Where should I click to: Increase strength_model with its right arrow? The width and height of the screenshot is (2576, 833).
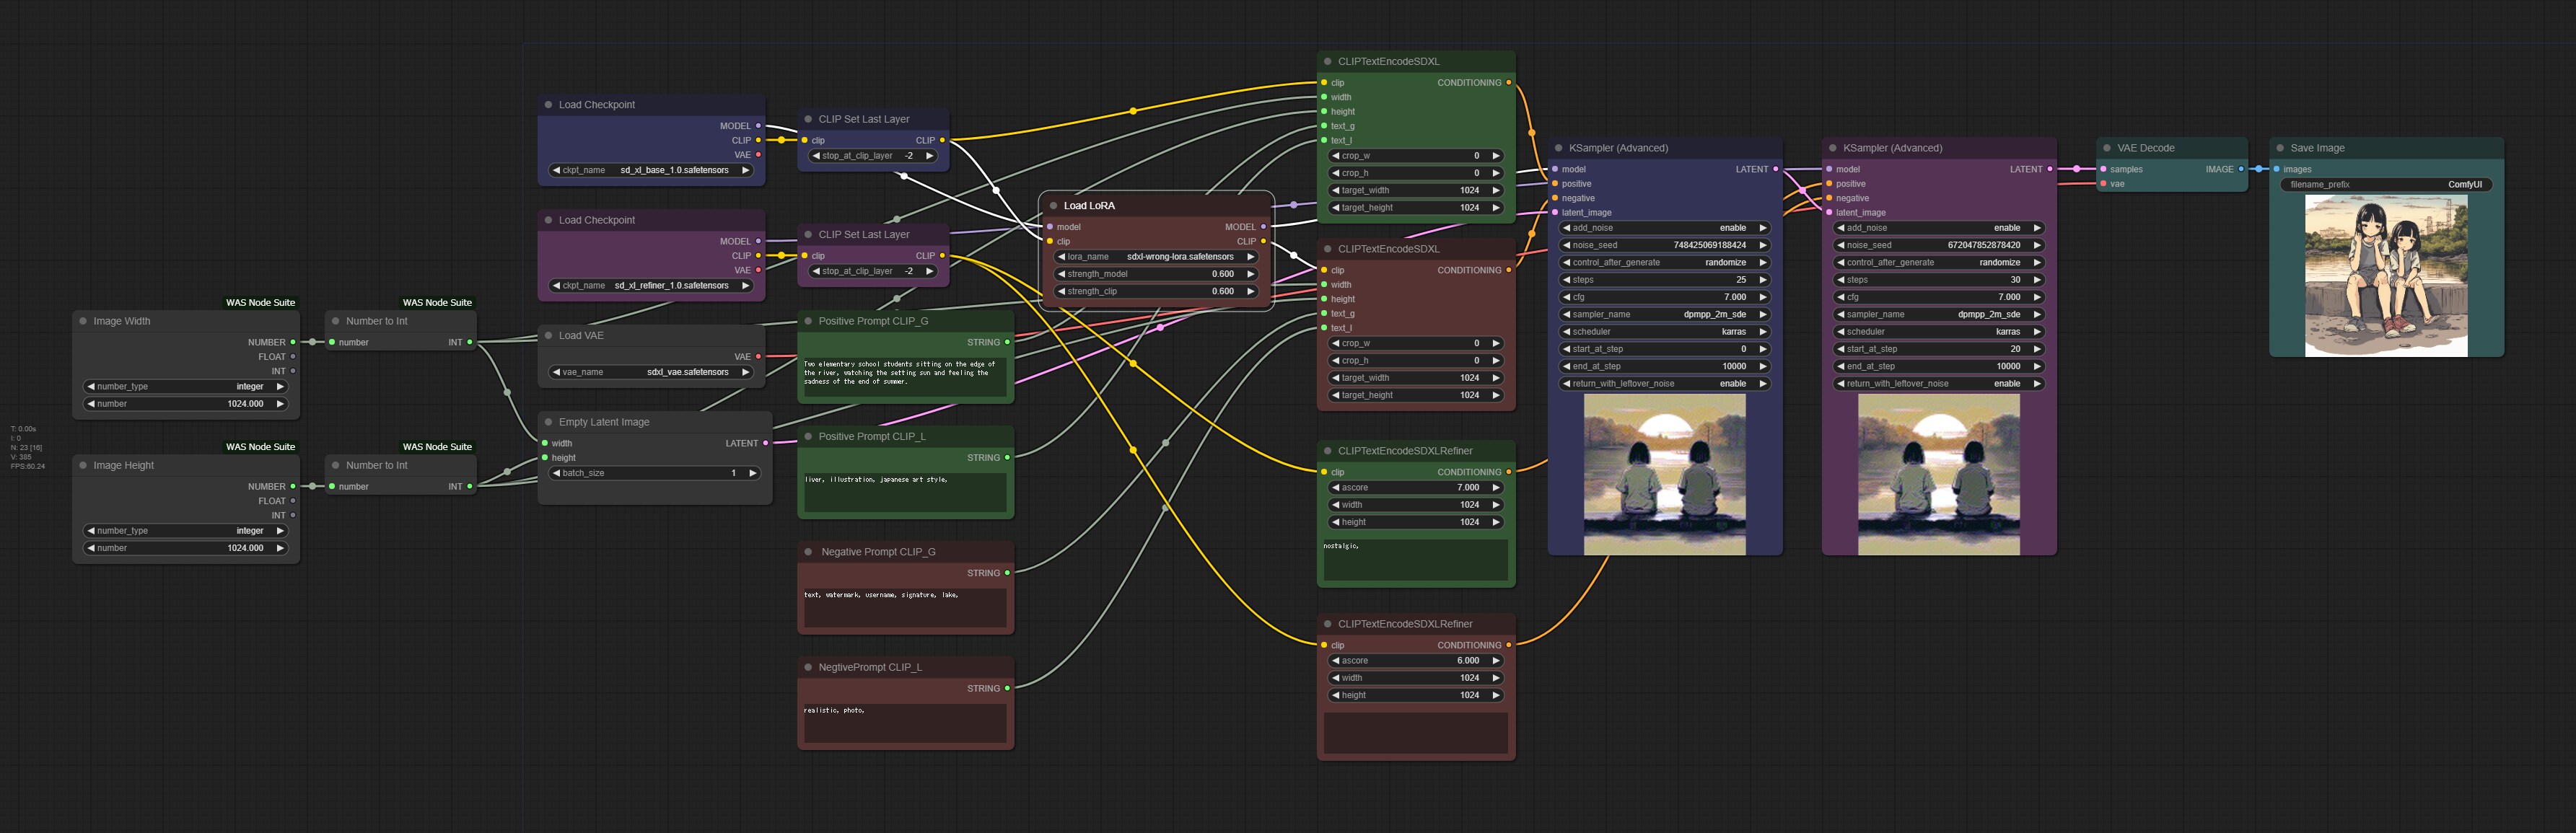(x=1250, y=274)
